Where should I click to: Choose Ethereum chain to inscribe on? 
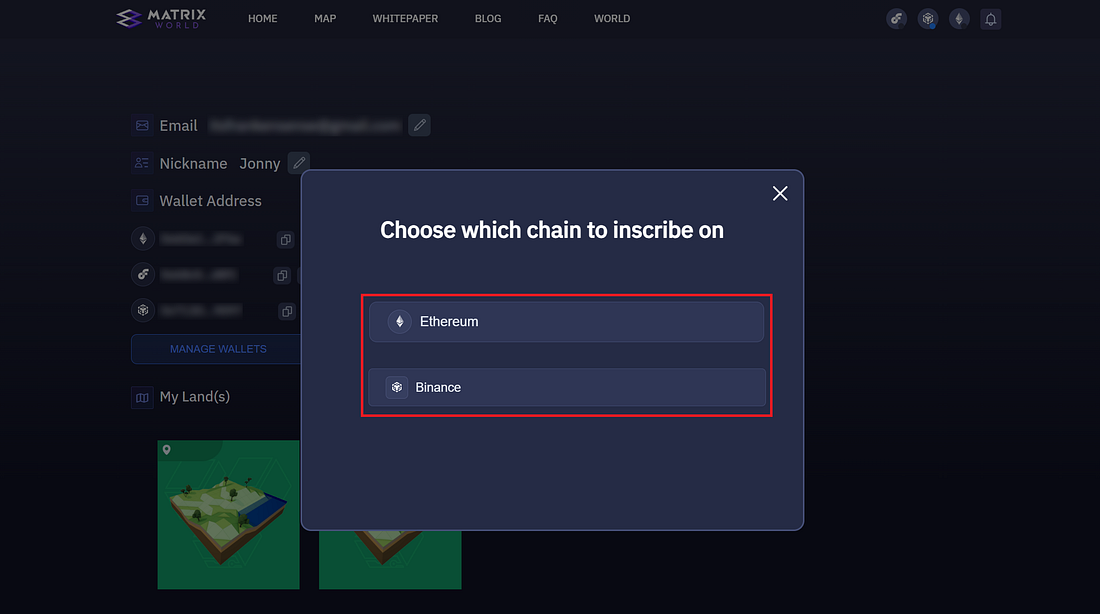566,322
